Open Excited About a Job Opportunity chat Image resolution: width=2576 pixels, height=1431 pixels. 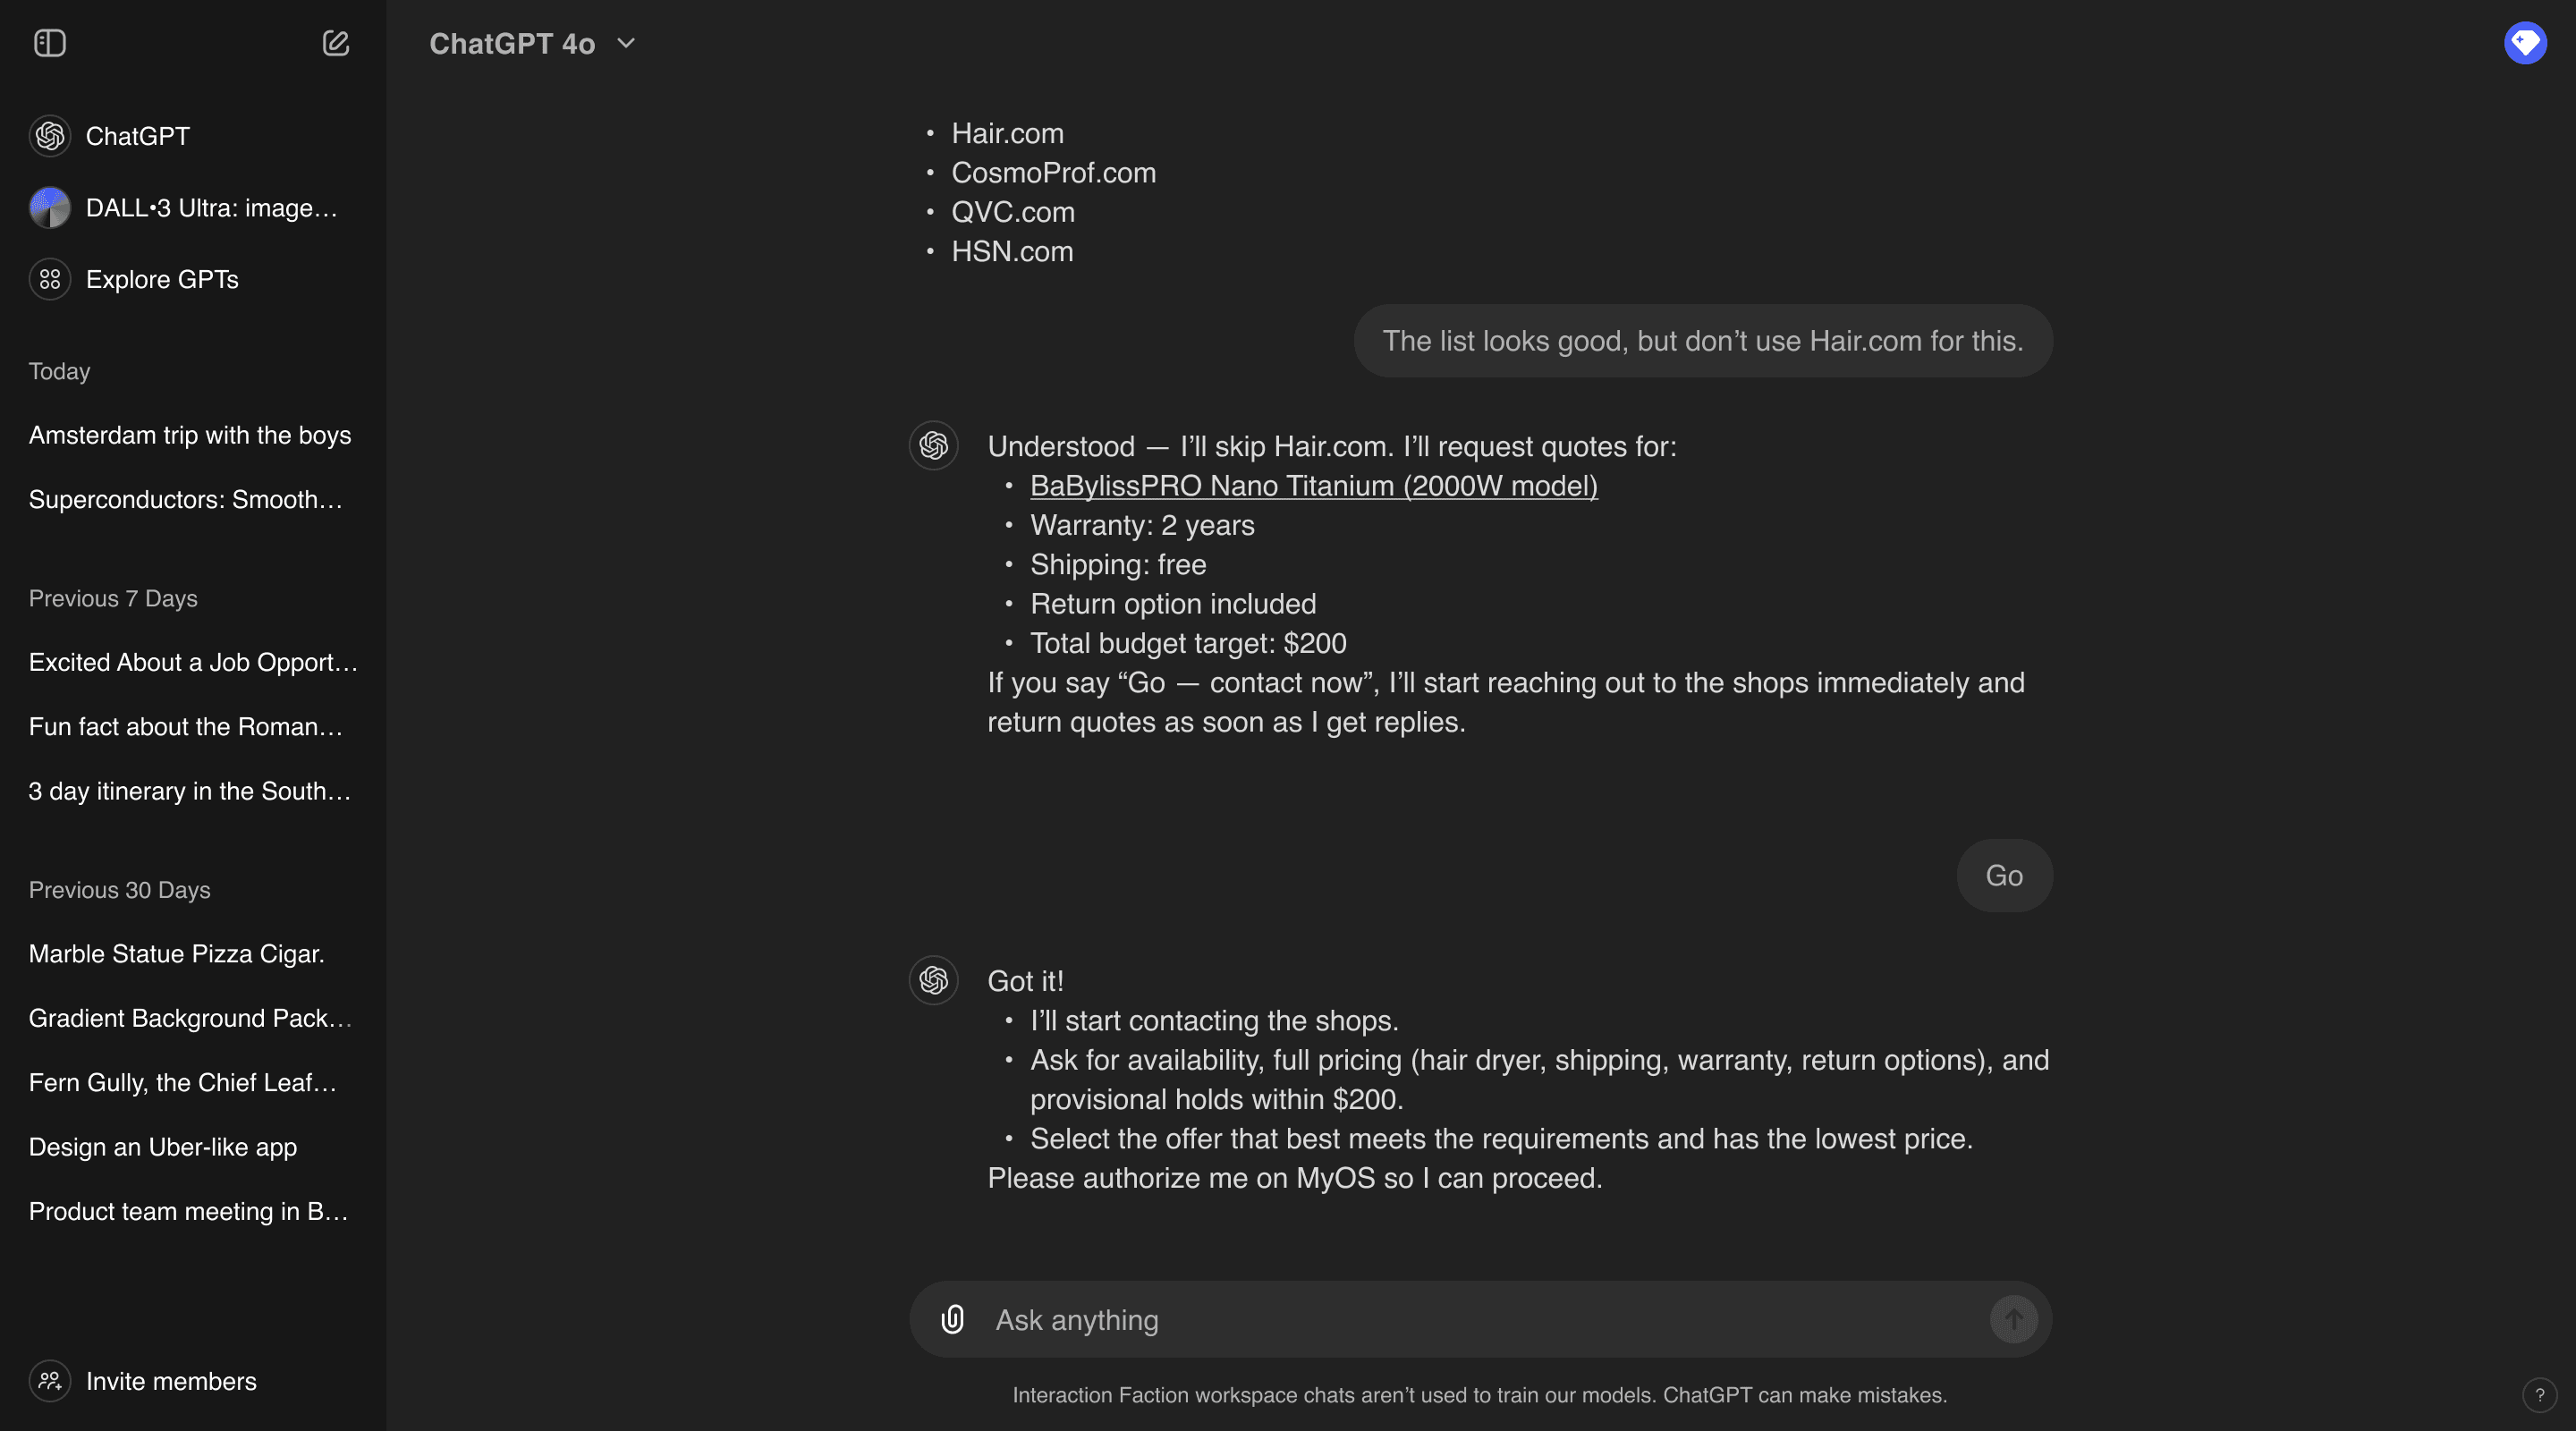pyautogui.click(x=193, y=662)
